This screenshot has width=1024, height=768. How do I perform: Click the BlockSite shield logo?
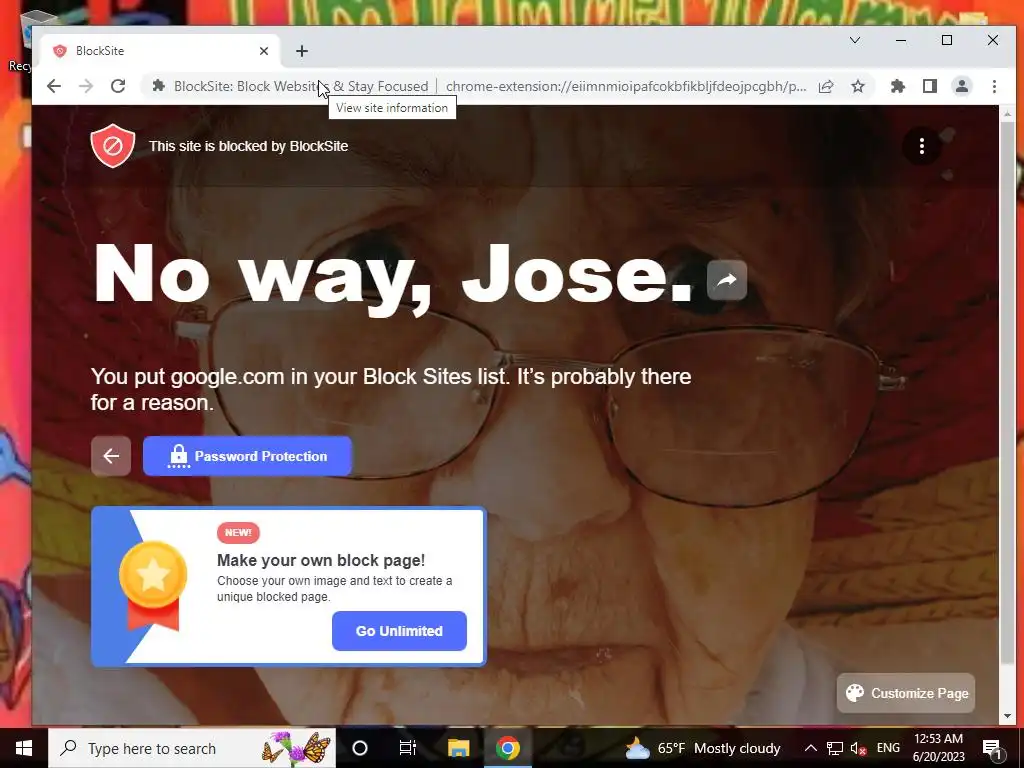click(x=113, y=146)
